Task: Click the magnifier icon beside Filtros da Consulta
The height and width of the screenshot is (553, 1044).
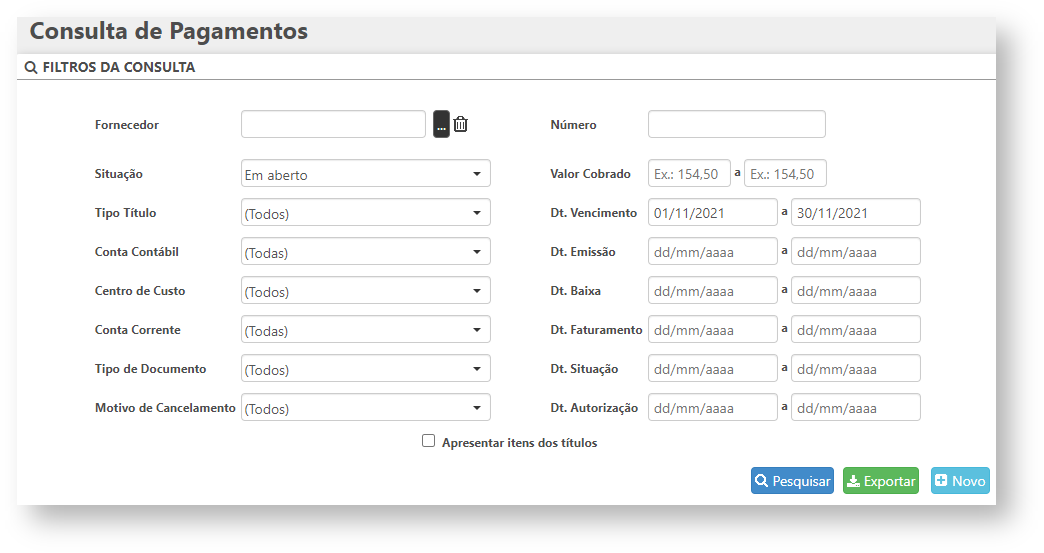Action: (31, 68)
